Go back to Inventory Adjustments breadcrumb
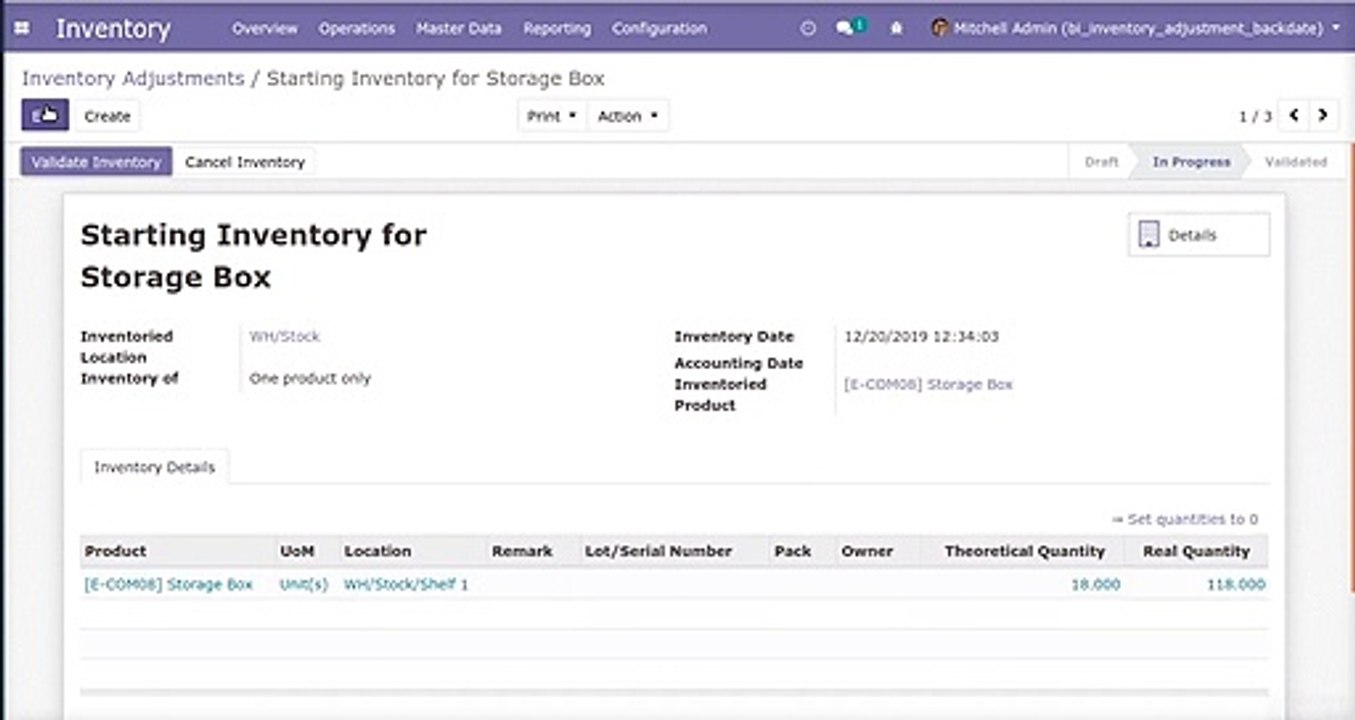The width and height of the screenshot is (1355, 720). click(133, 78)
